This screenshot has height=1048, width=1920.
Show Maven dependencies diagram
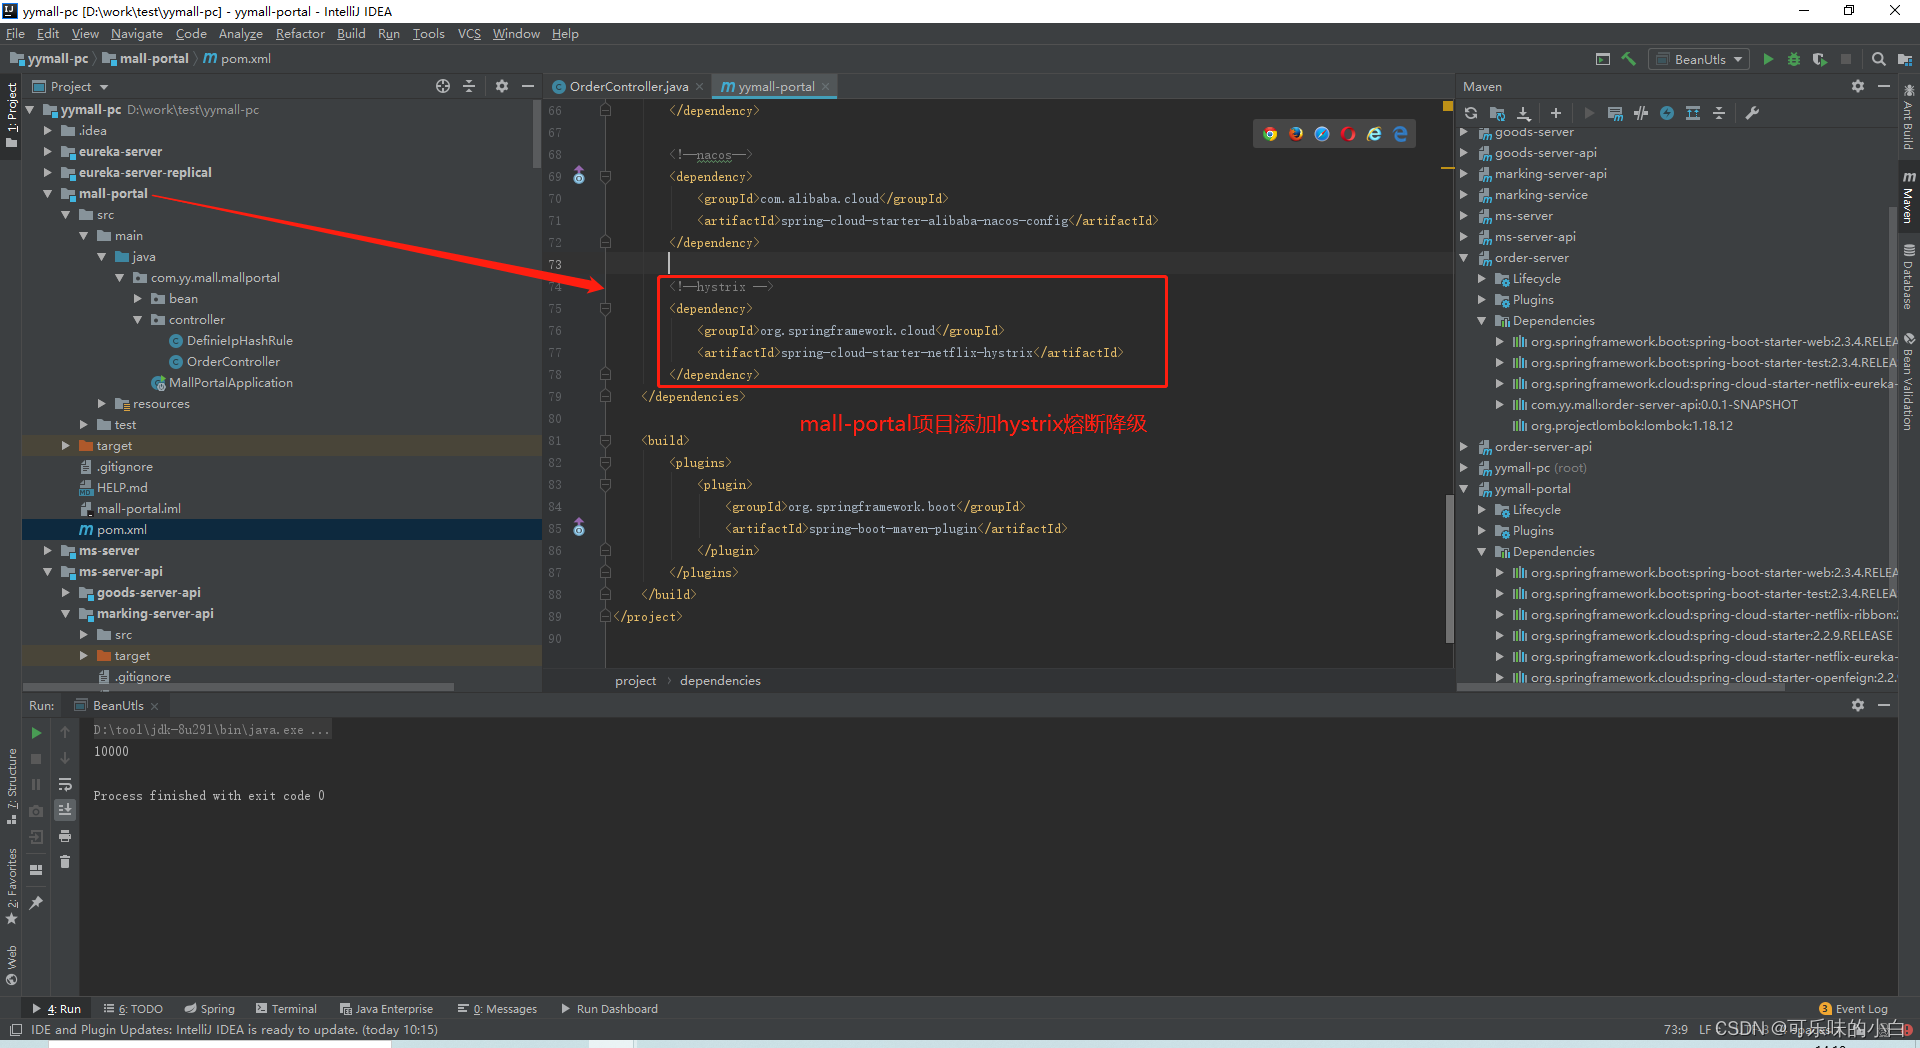[1693, 113]
